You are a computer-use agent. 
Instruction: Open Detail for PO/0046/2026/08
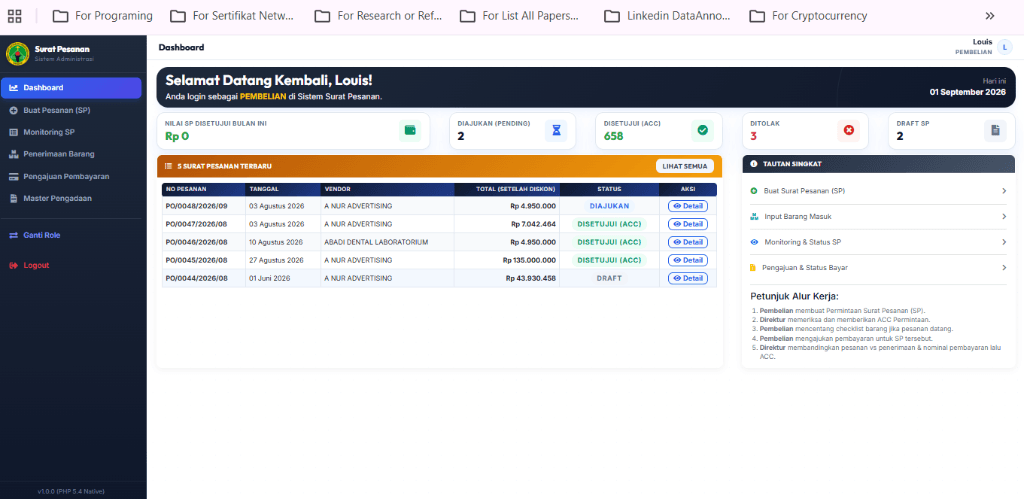688,242
